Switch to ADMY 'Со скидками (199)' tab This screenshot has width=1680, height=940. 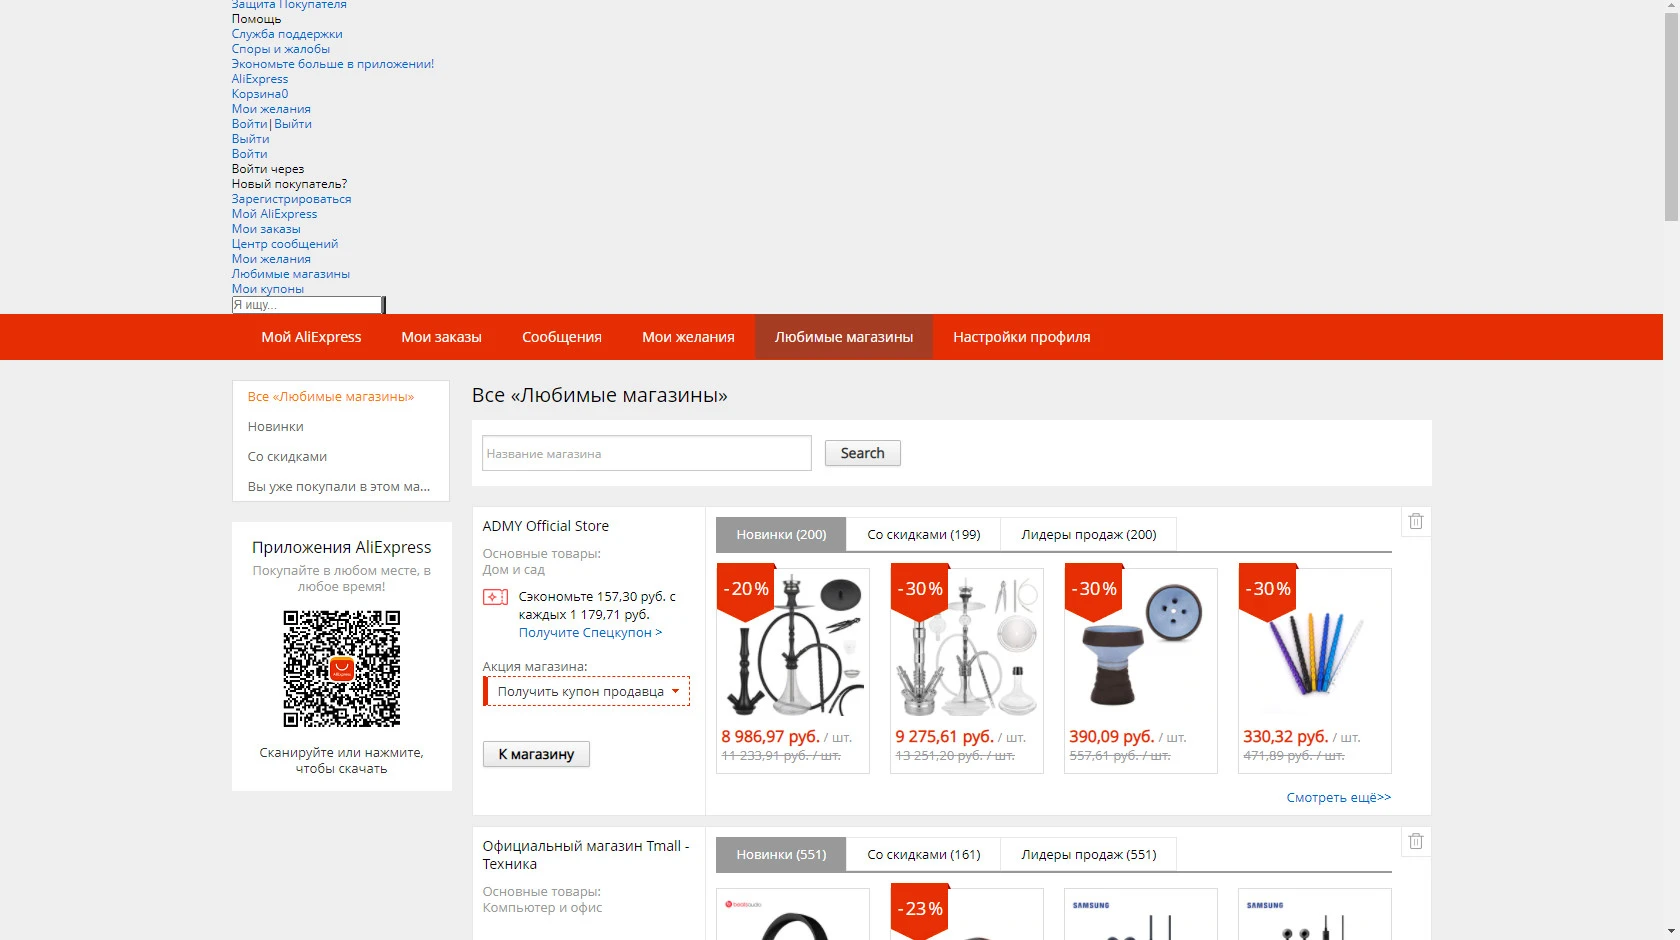(x=924, y=534)
